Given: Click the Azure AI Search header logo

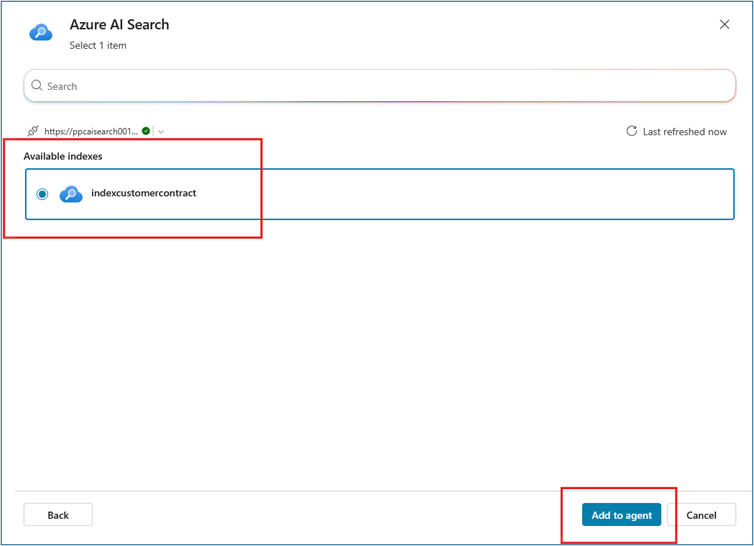Looking at the screenshot, I should pyautogui.click(x=41, y=33).
